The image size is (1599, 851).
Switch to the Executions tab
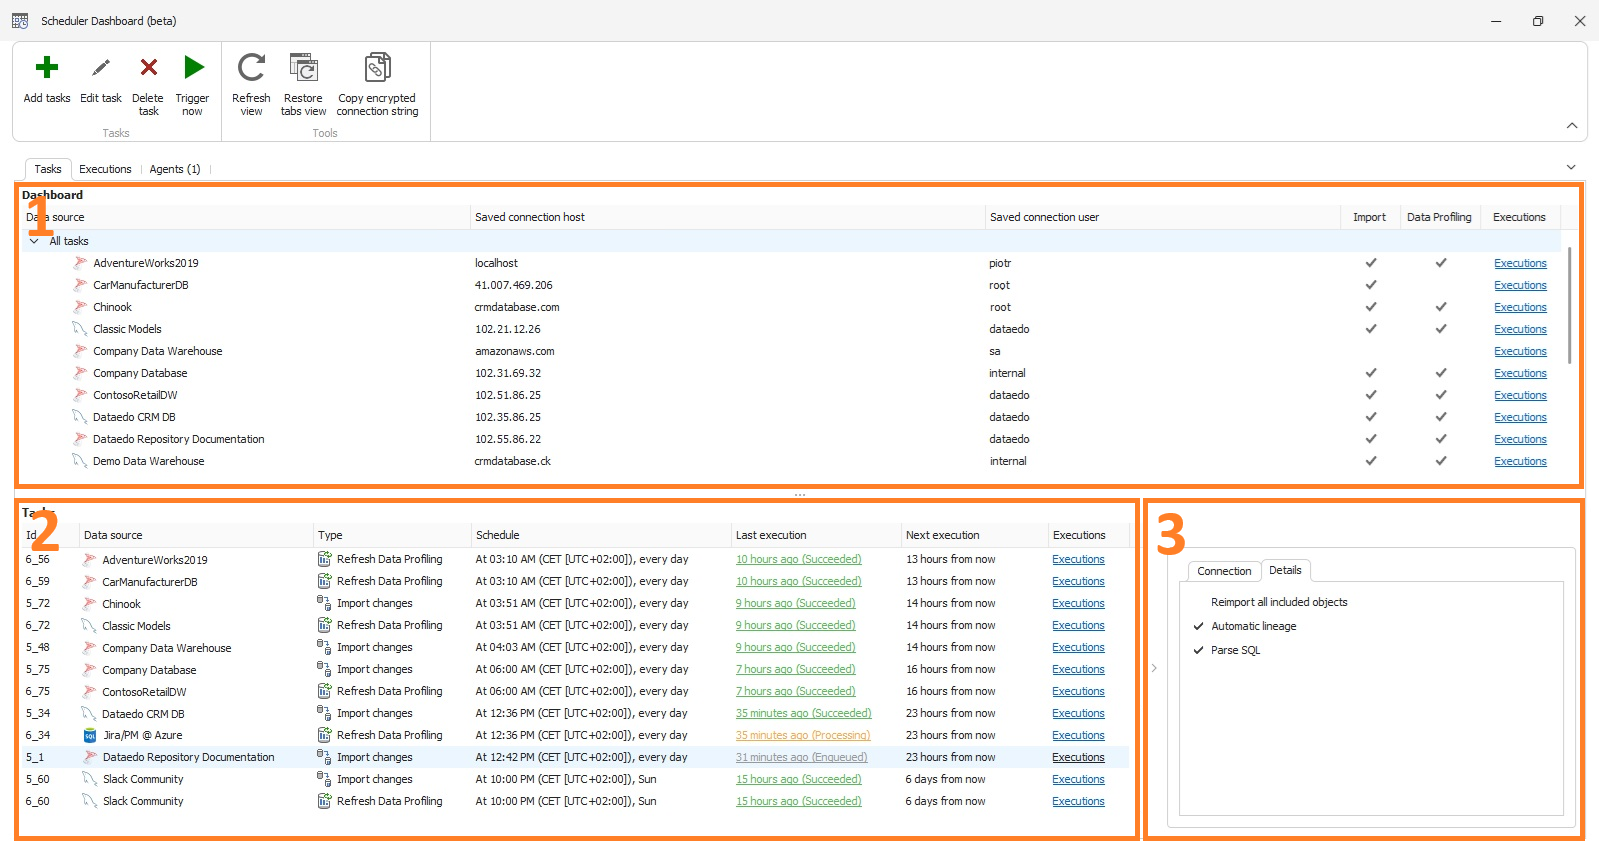click(105, 169)
